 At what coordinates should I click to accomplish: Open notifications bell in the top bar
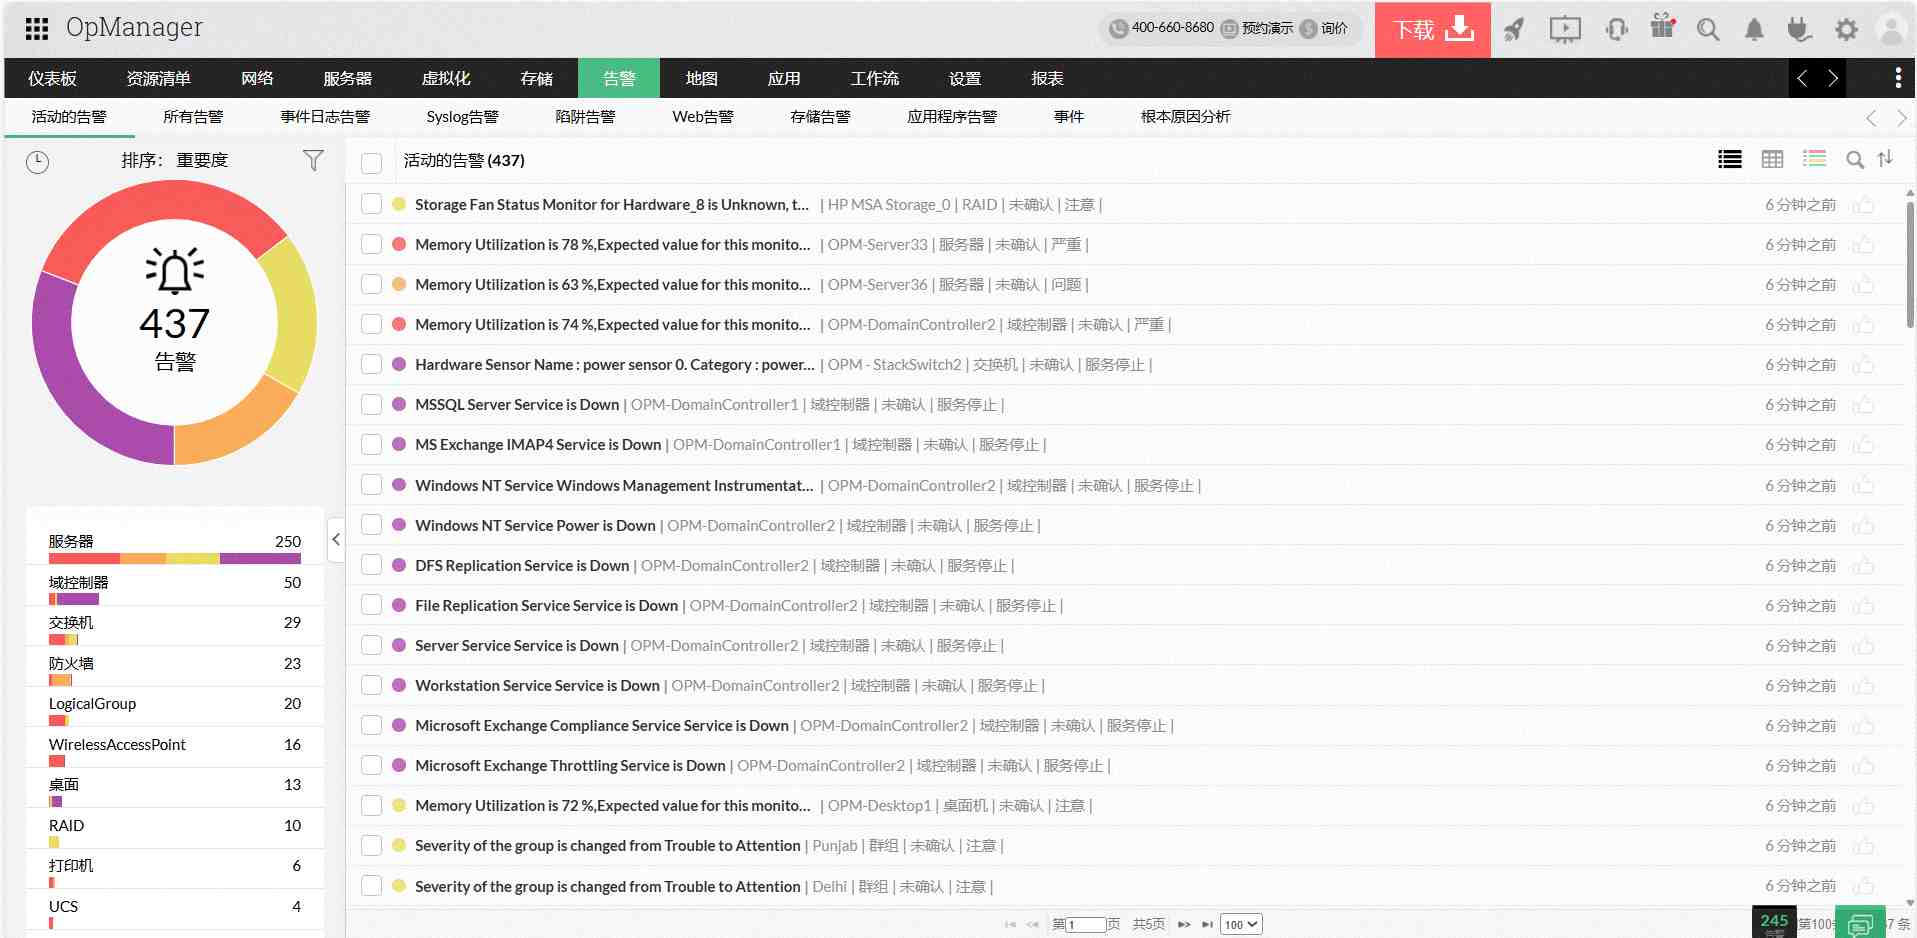[1753, 29]
